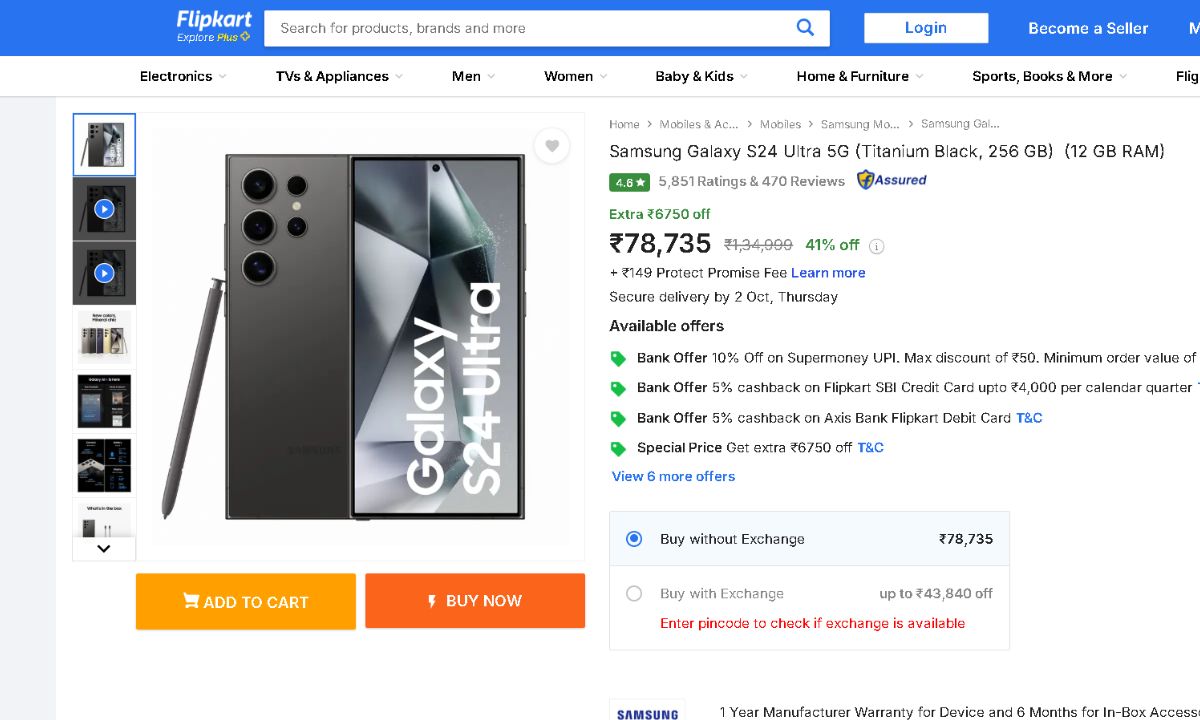This screenshot has height=720, width=1200.
Task: Click the product search input field
Action: pos(530,28)
